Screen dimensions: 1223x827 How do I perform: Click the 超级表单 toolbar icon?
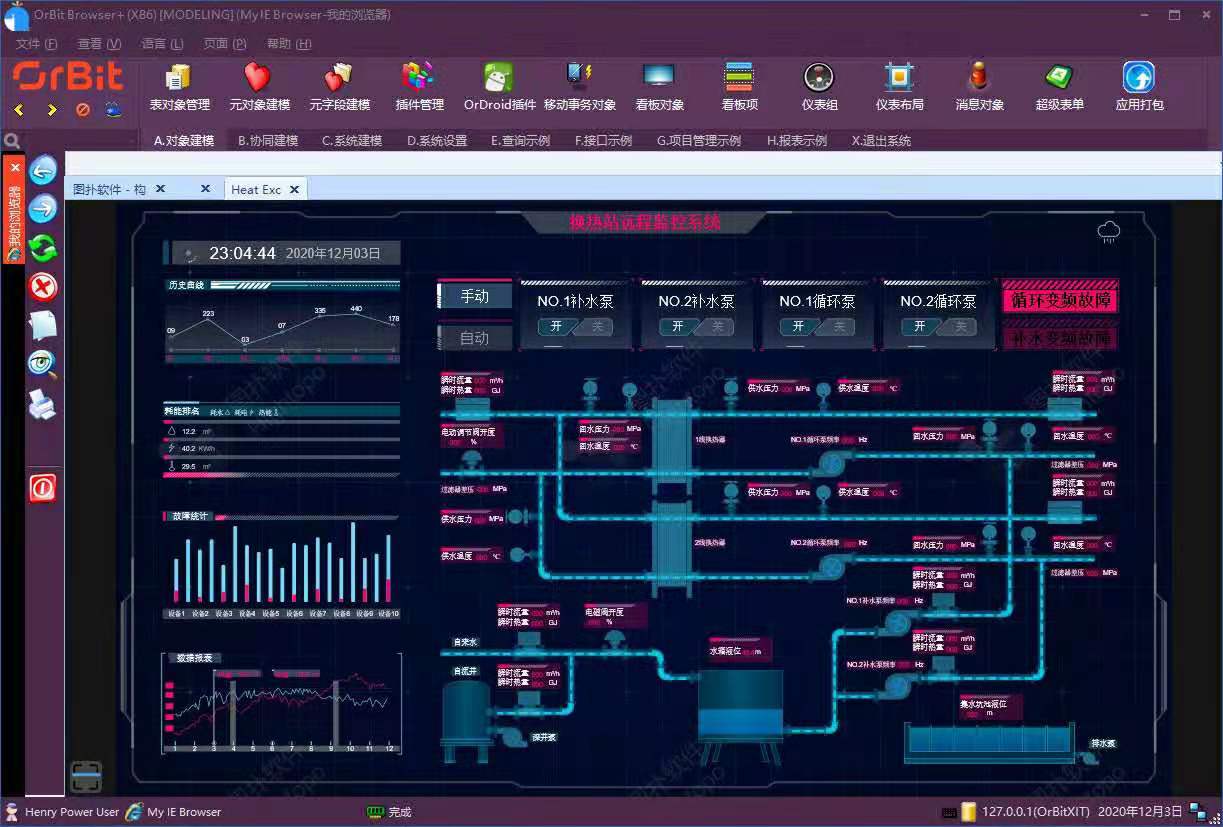click(x=1059, y=86)
